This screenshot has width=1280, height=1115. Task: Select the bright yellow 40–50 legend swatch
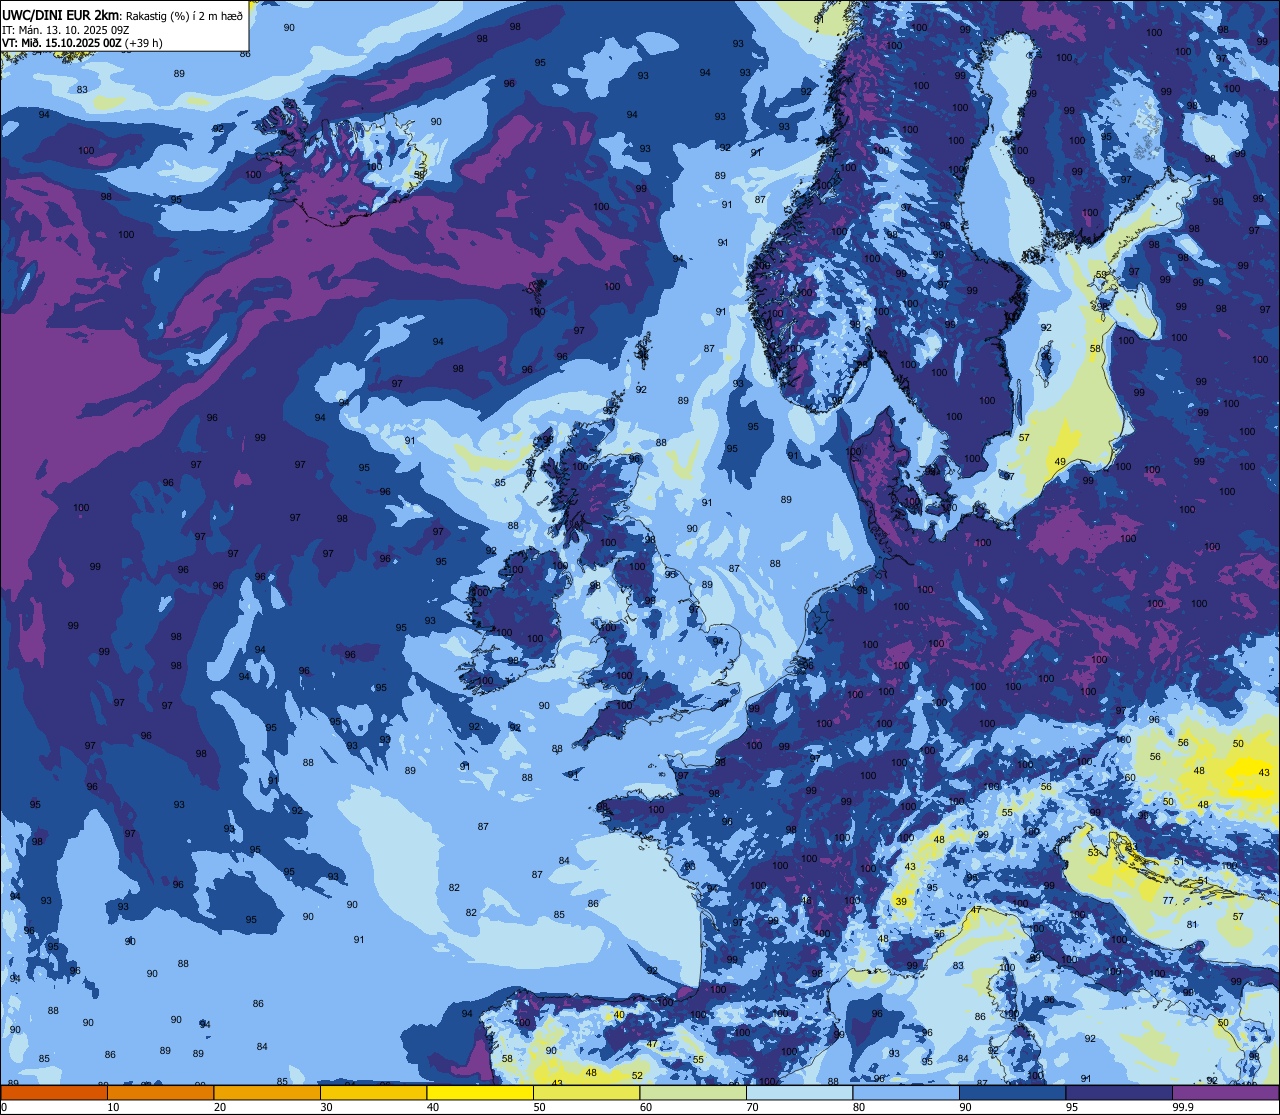pyautogui.click(x=480, y=1092)
